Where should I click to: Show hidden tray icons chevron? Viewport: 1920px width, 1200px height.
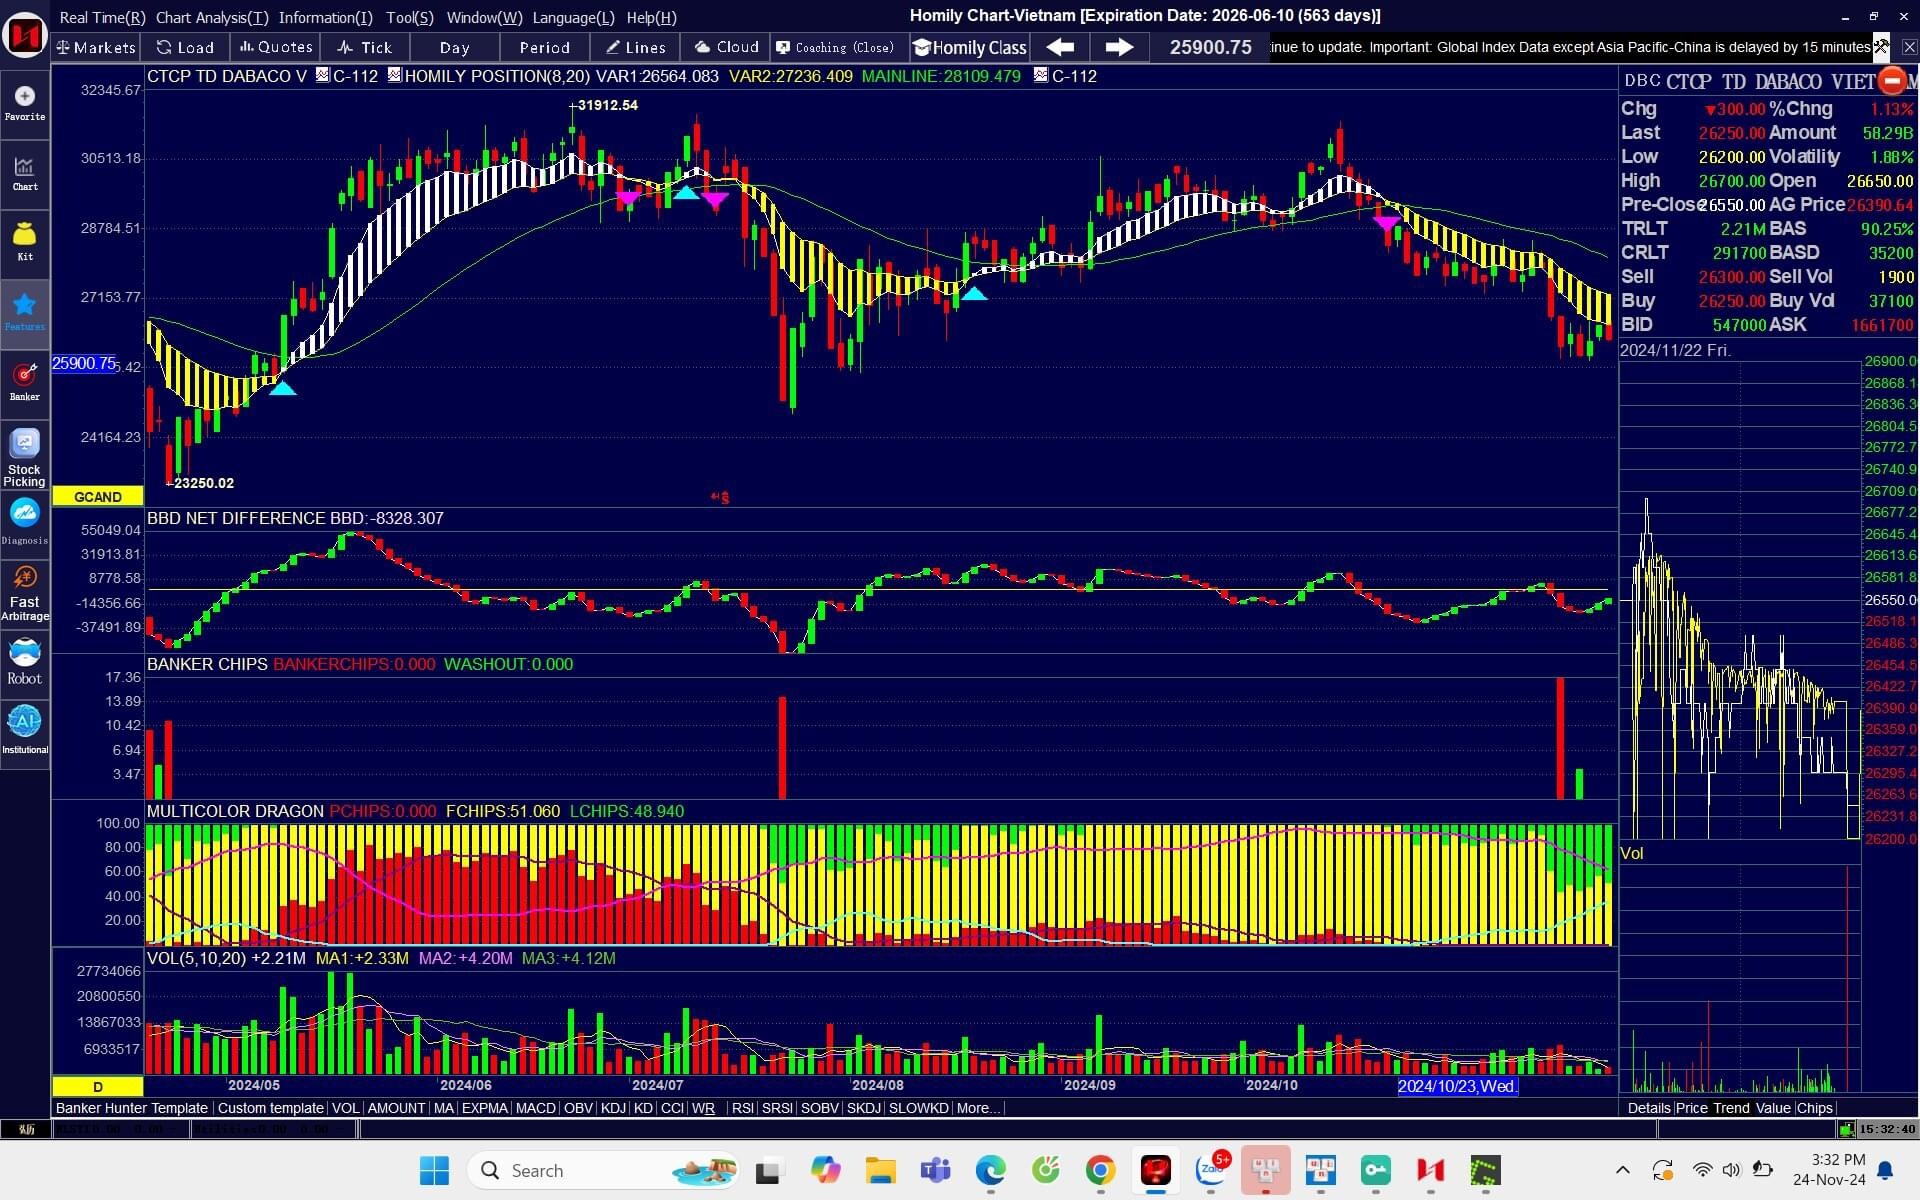tap(1622, 1170)
